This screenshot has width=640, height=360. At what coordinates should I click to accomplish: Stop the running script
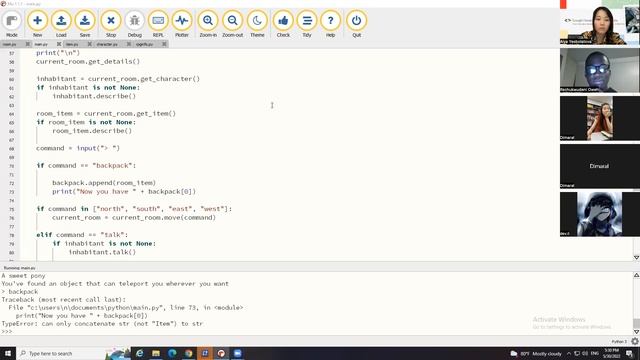111,24
